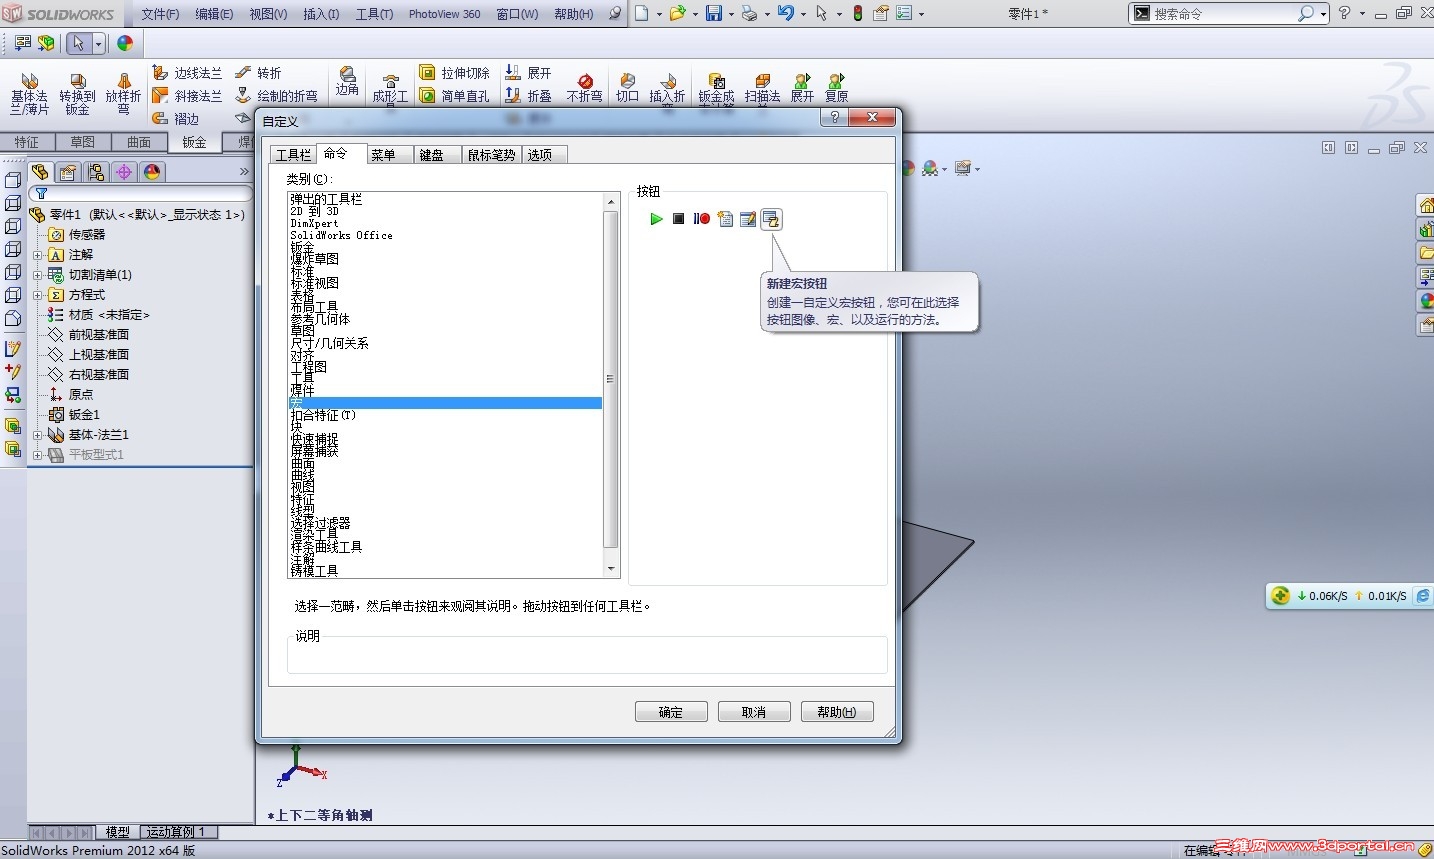Open the FeatureManager design tree panel tab
Viewport: 1434px width, 859px height.
[x=40, y=172]
